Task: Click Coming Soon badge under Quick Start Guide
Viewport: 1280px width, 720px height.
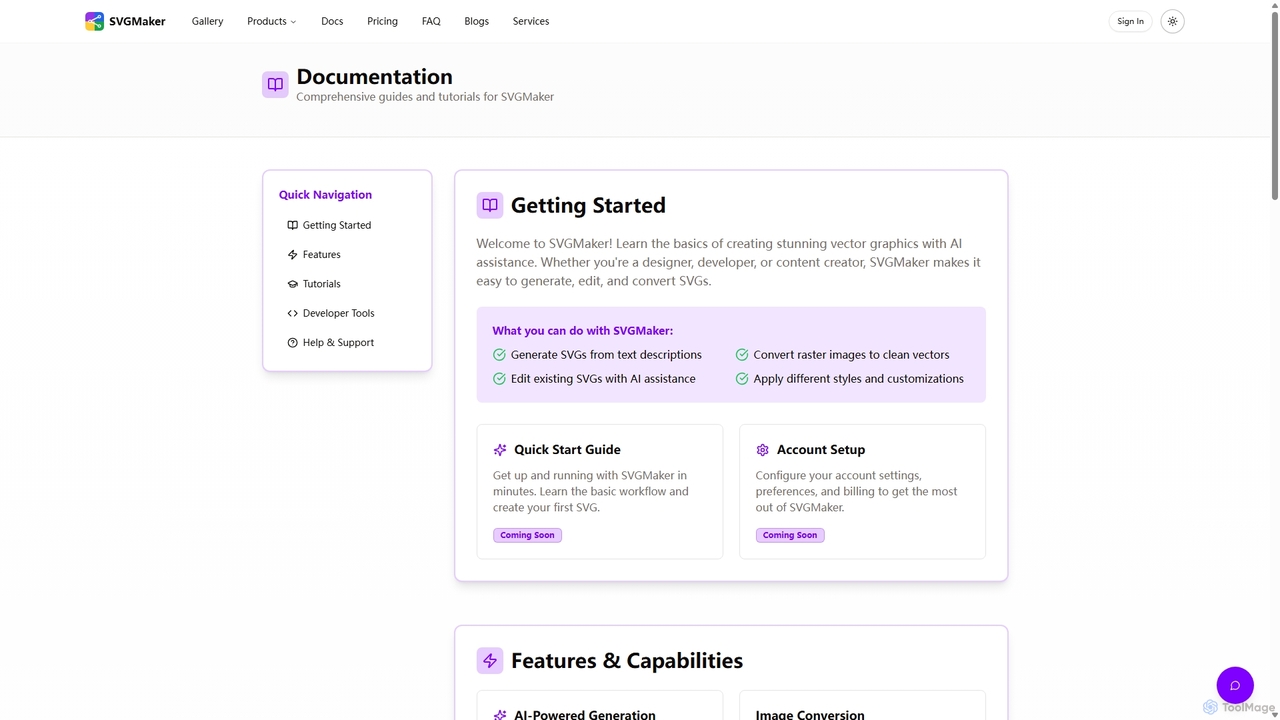Action: pyautogui.click(x=527, y=535)
